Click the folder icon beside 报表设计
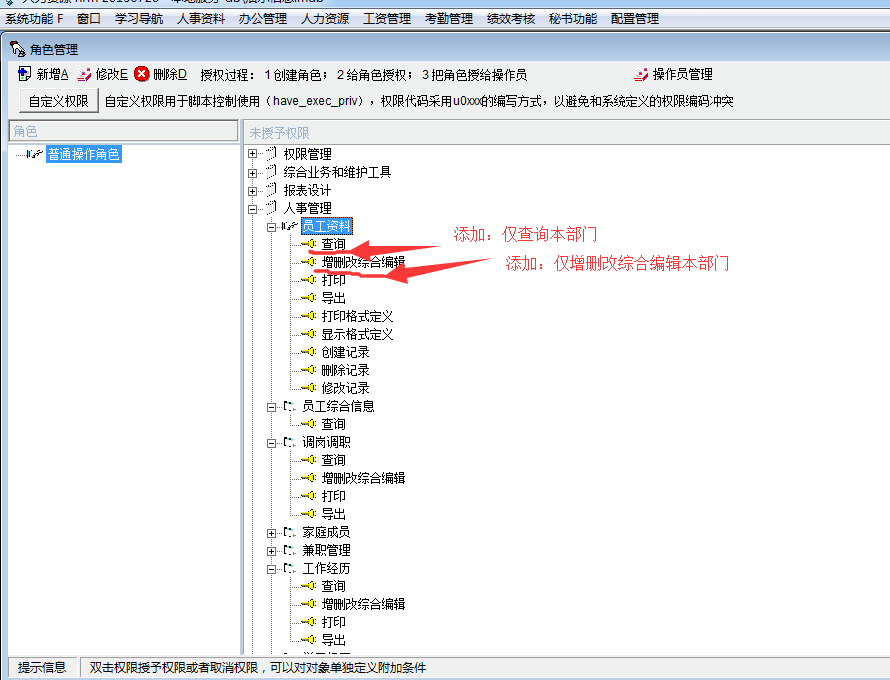The image size is (890, 680). [270, 190]
